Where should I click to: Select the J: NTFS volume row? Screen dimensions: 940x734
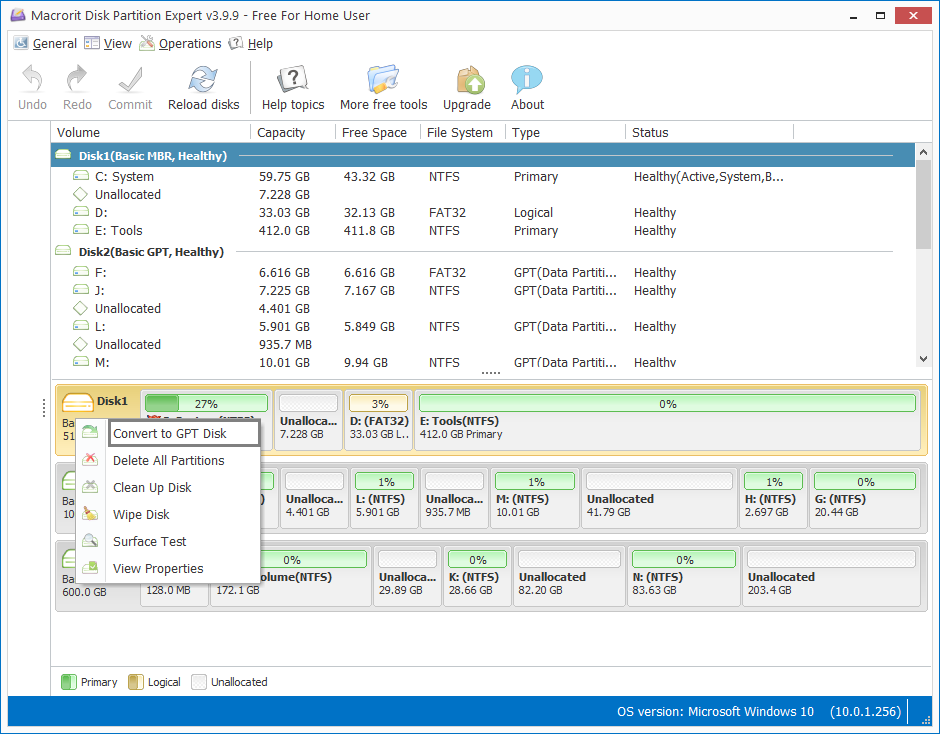pos(483,290)
